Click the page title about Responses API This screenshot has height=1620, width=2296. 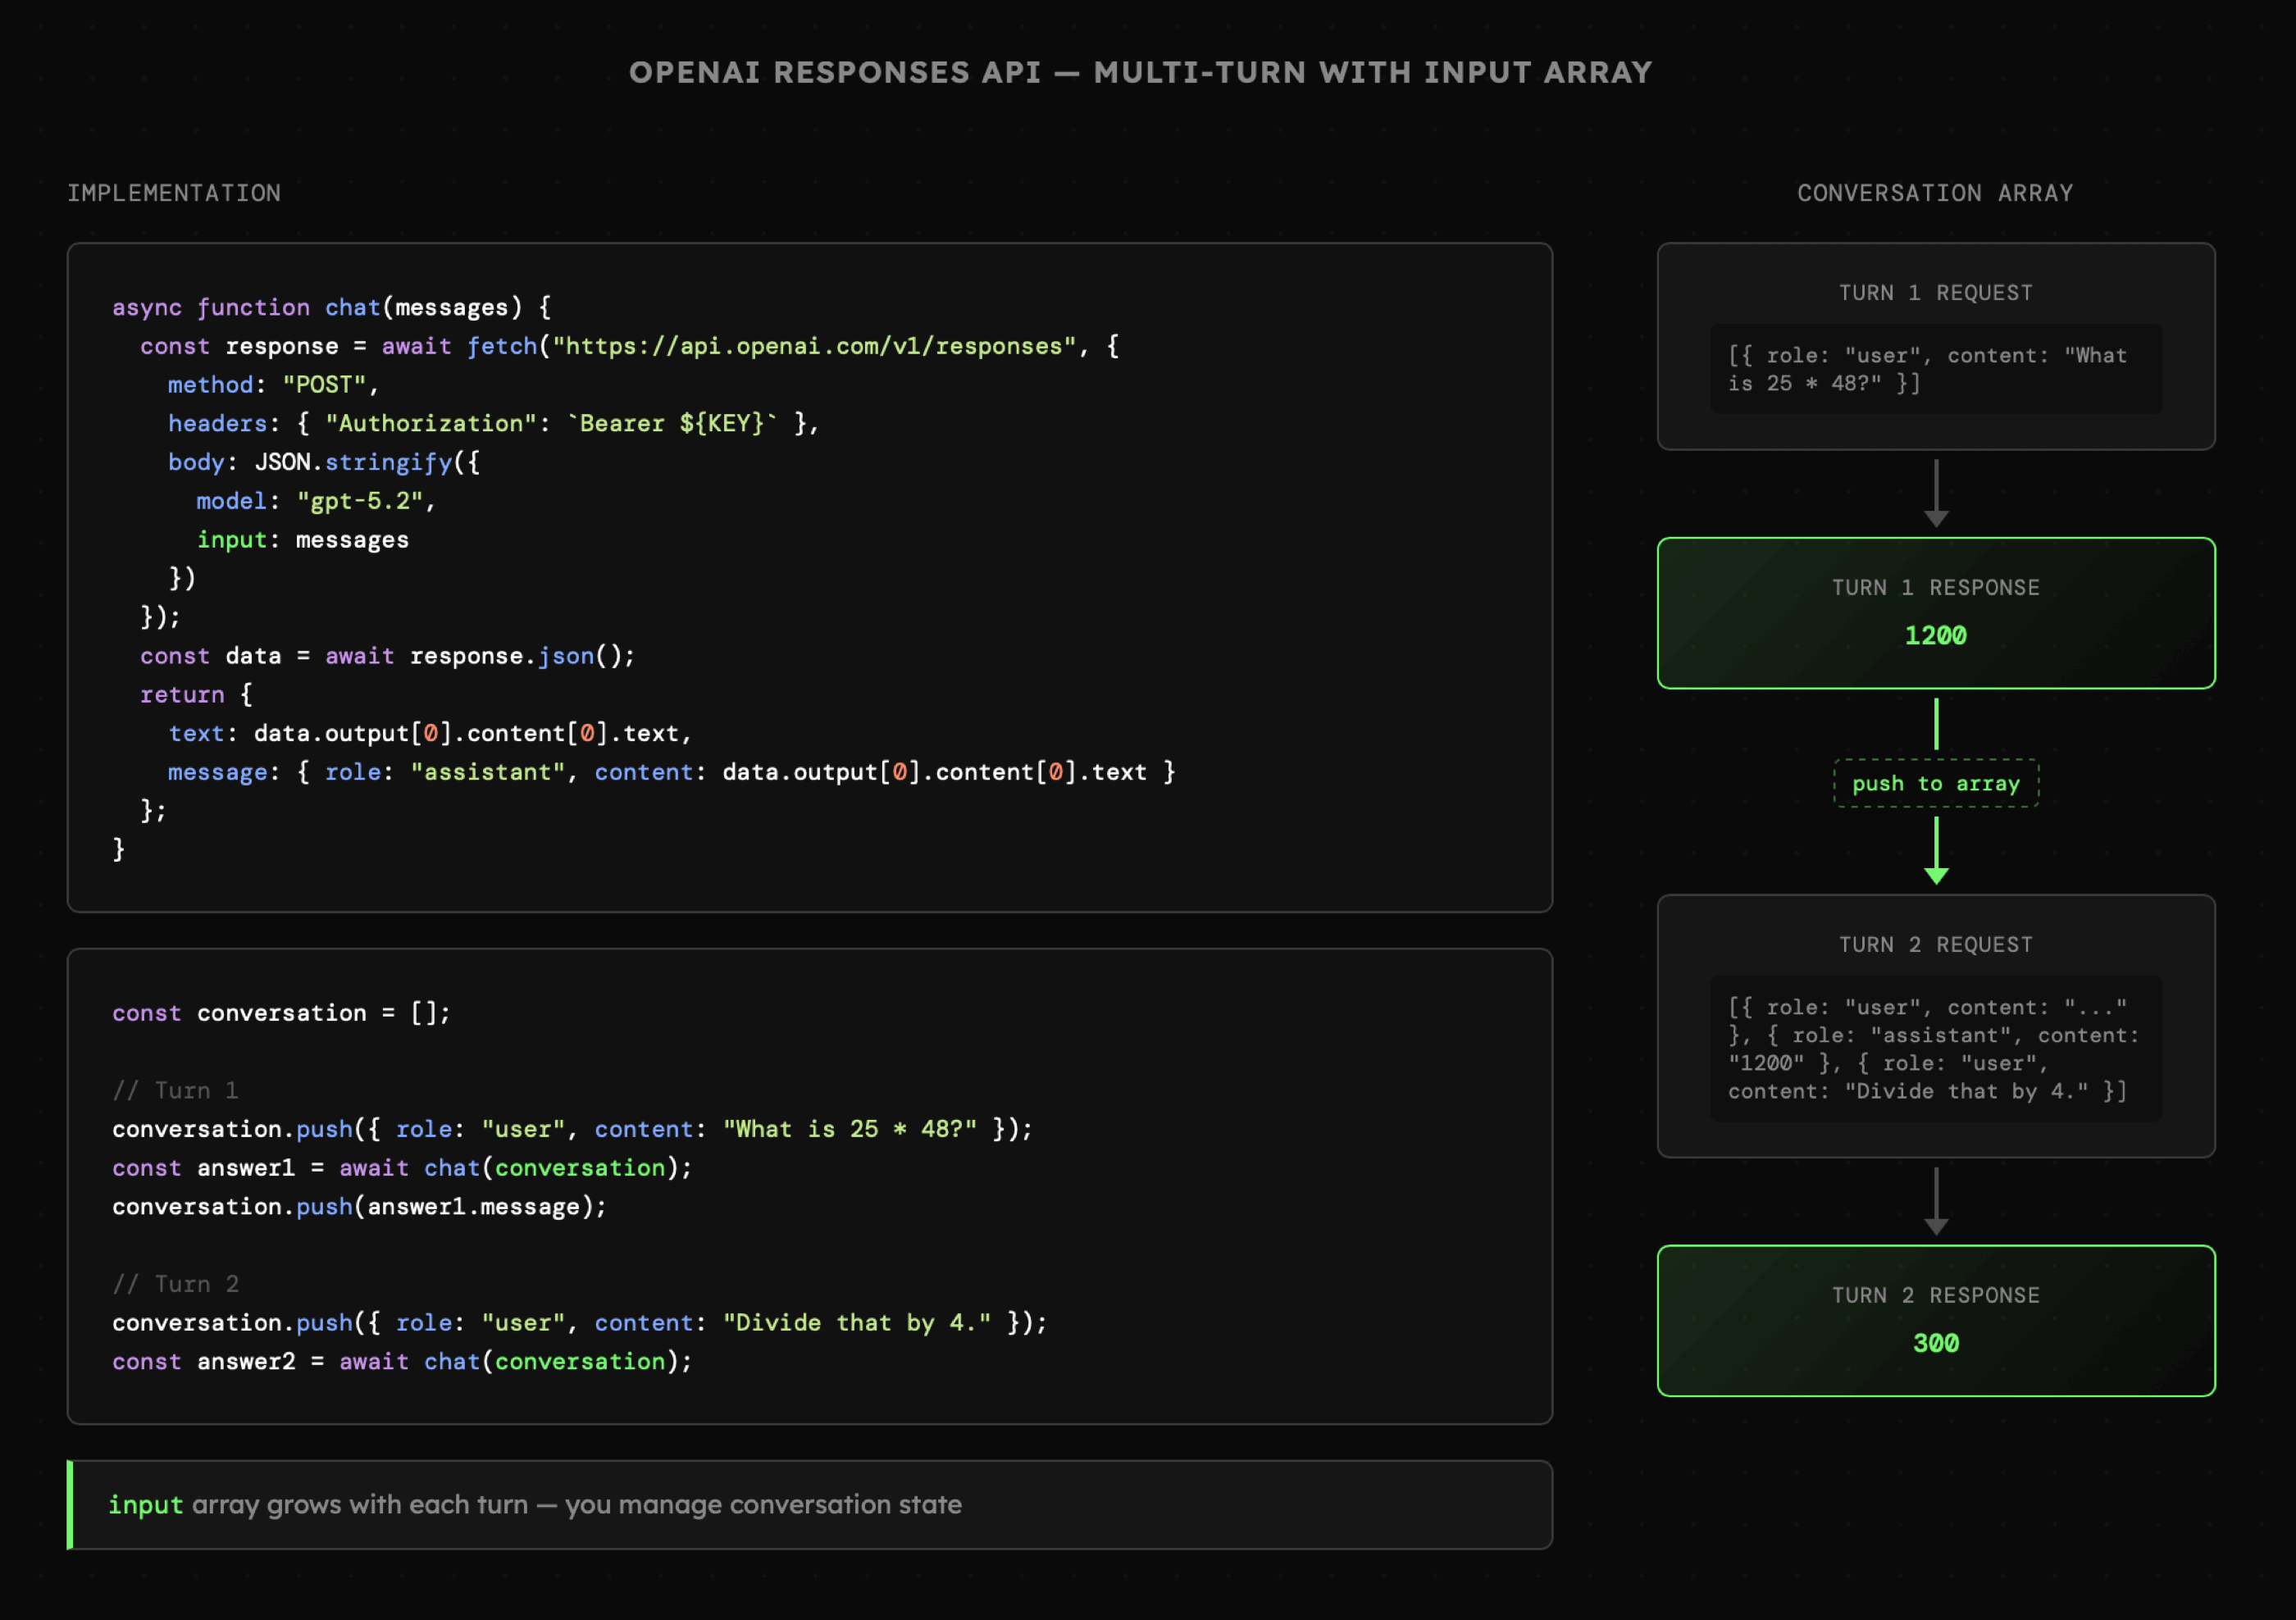click(x=1140, y=73)
